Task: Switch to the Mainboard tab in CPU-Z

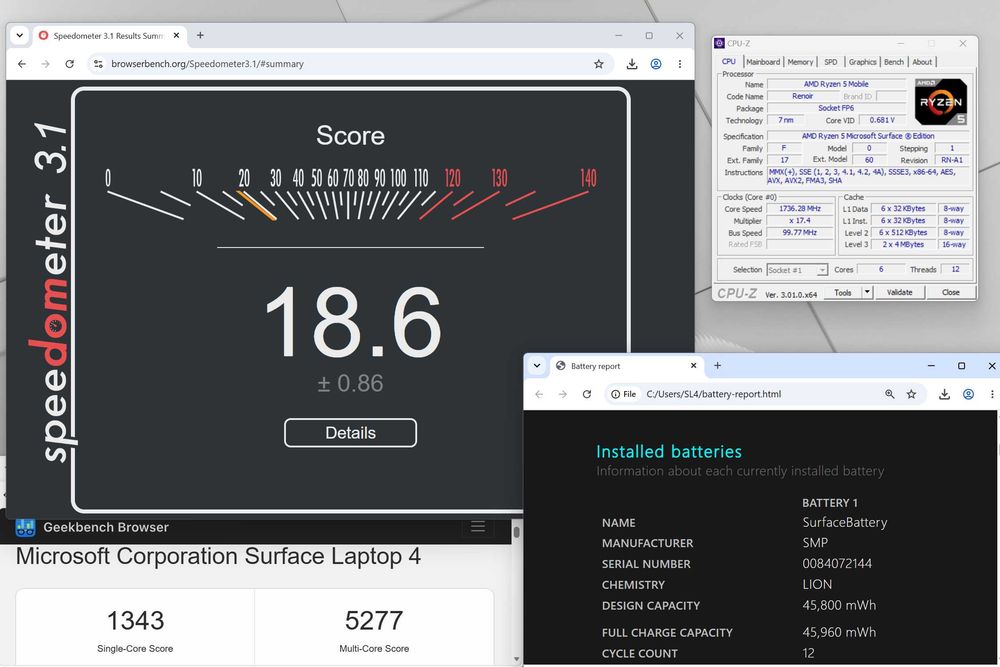Action: coord(763,62)
